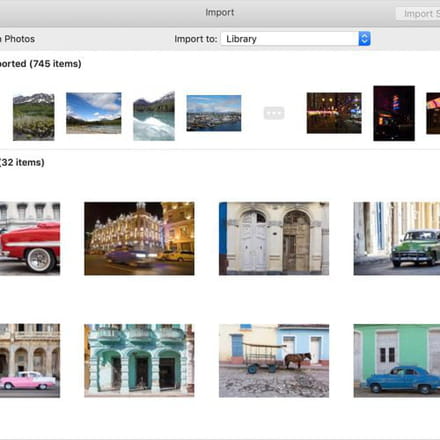Select the blue car by green wall photo

[x=397, y=361]
